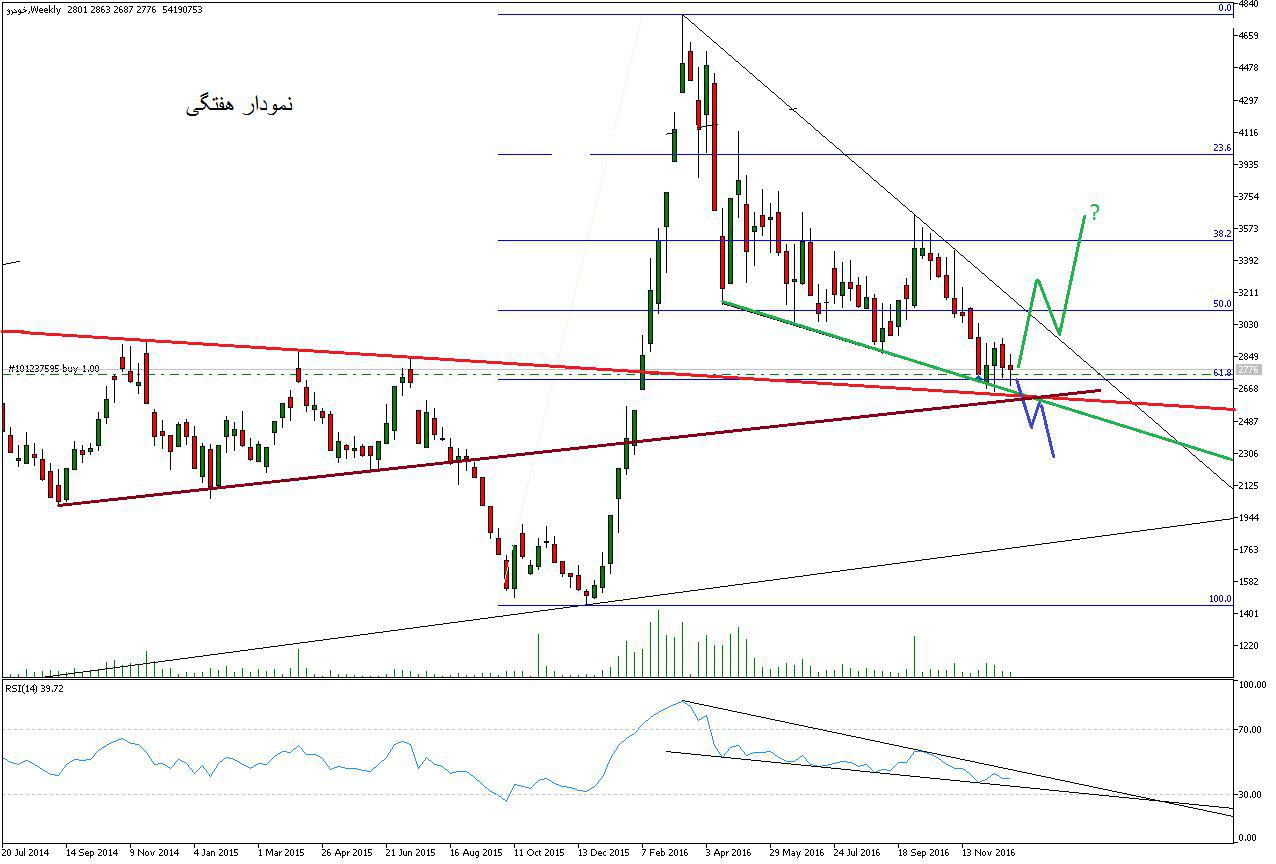The width and height of the screenshot is (1276, 864).
Task: Click the 38.2 Fibonacci level label
Action: coord(1221,234)
